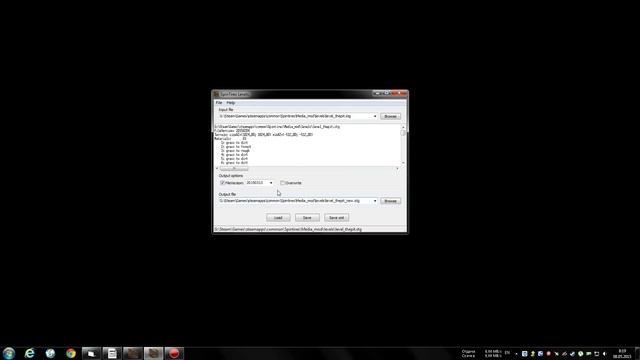Launch Google Chrome from the taskbar
Screen dimensions: 640x360
point(71,353)
